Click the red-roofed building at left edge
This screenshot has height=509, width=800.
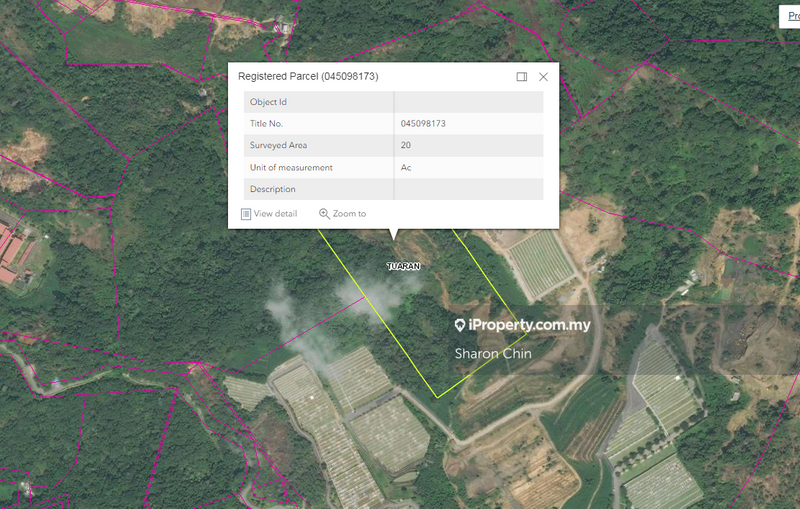tap(14, 255)
